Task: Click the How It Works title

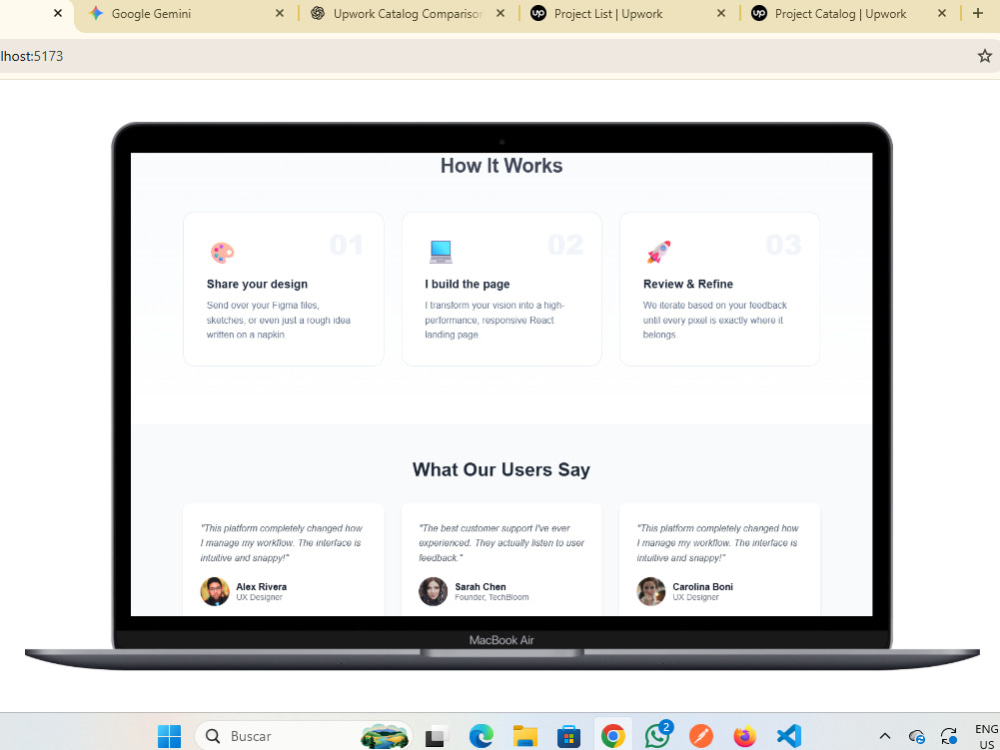Action: click(501, 166)
